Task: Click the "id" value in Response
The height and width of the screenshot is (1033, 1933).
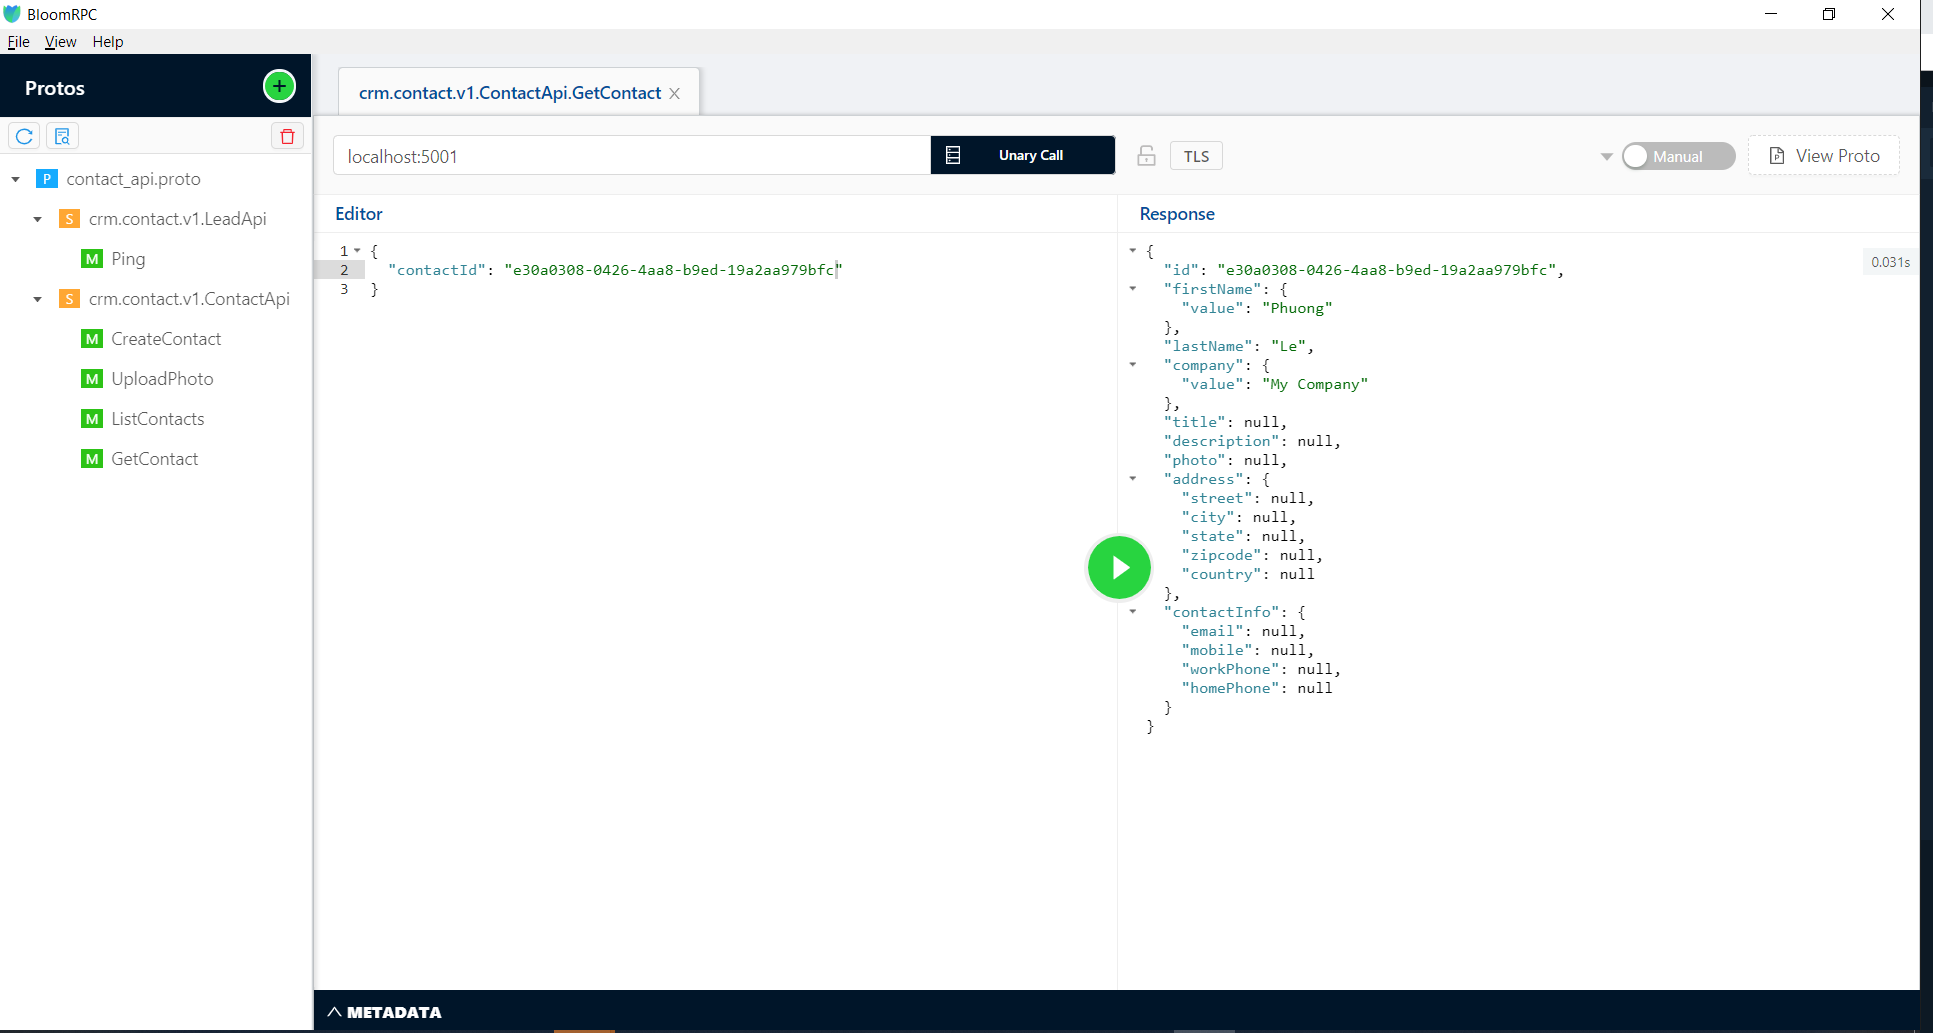Action: click(1386, 270)
